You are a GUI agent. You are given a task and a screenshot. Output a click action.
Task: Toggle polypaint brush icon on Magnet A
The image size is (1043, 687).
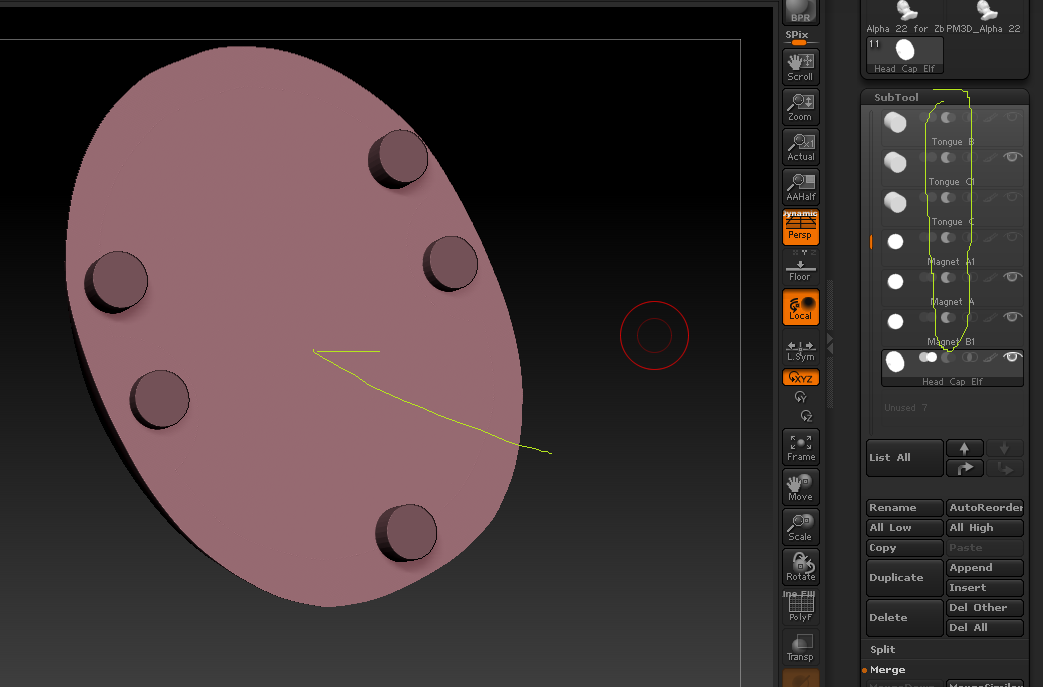coord(990,277)
